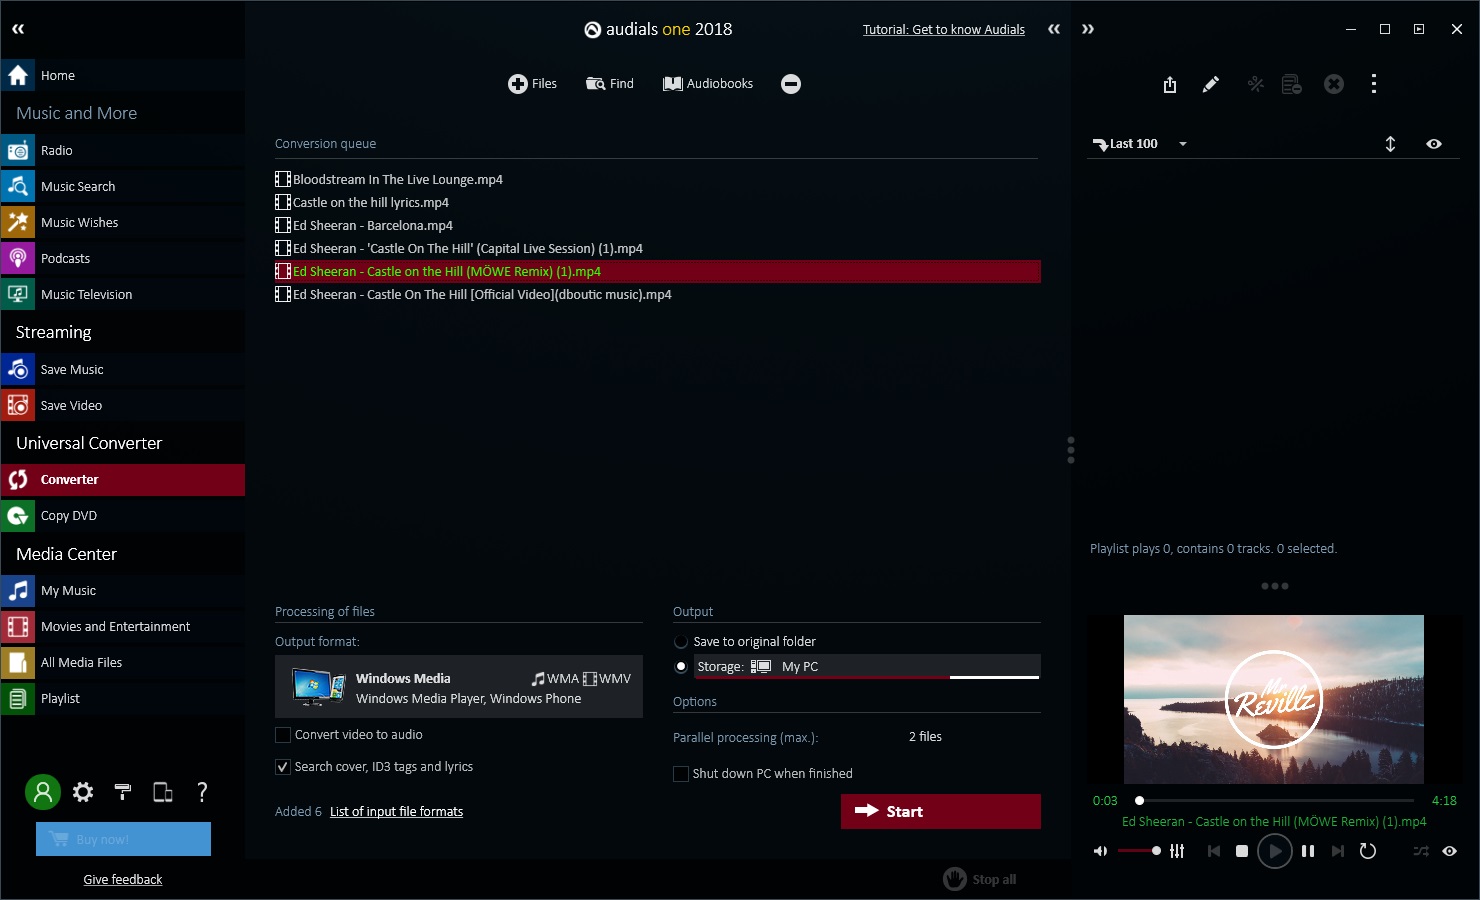Open the equalizer icon in player
The width and height of the screenshot is (1480, 900).
[1177, 851]
